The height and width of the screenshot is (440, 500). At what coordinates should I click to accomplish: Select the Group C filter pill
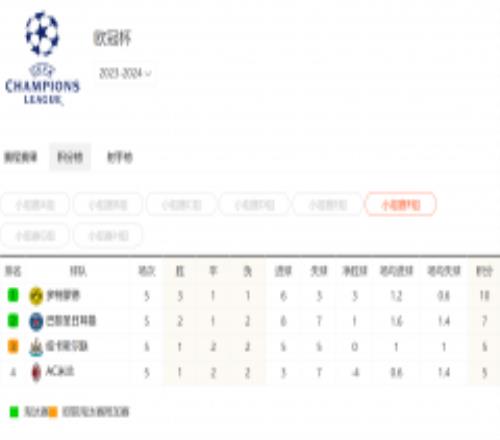coord(181,205)
